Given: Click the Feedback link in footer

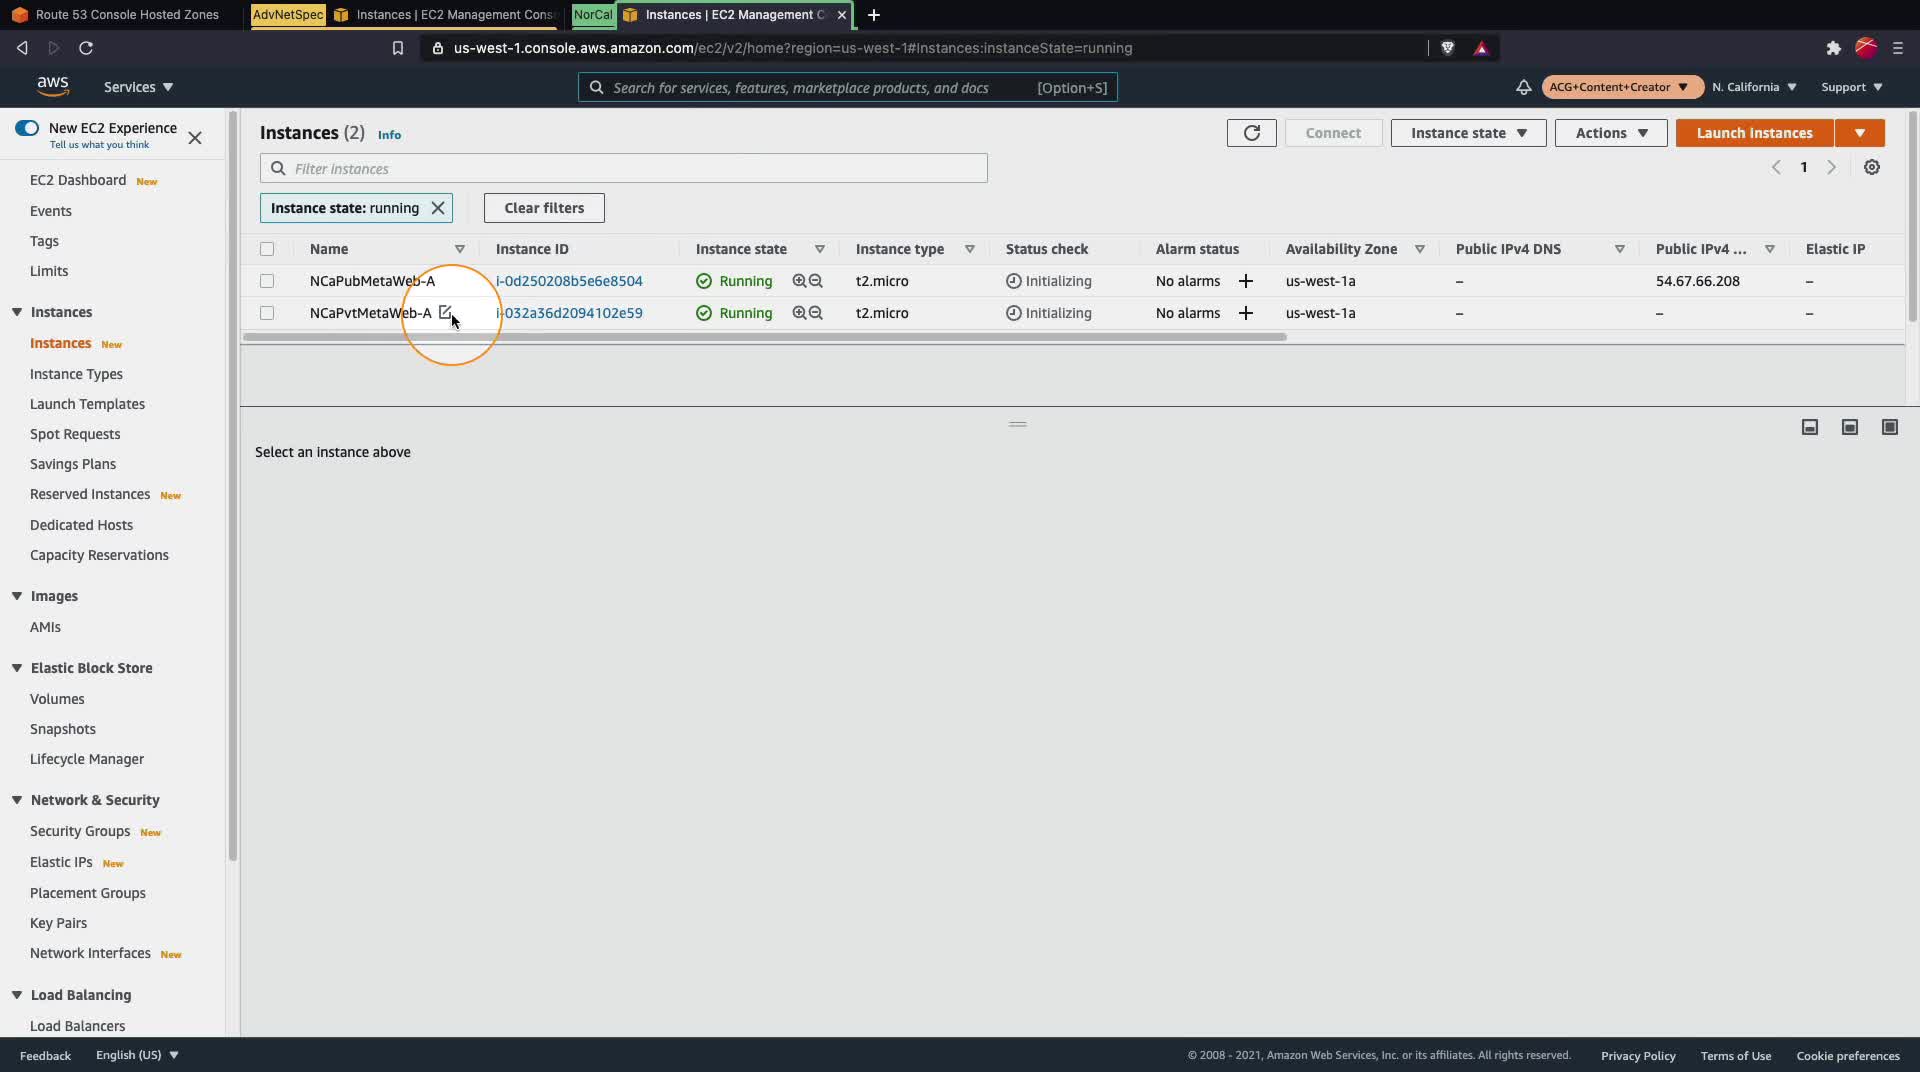Looking at the screenshot, I should point(45,1055).
